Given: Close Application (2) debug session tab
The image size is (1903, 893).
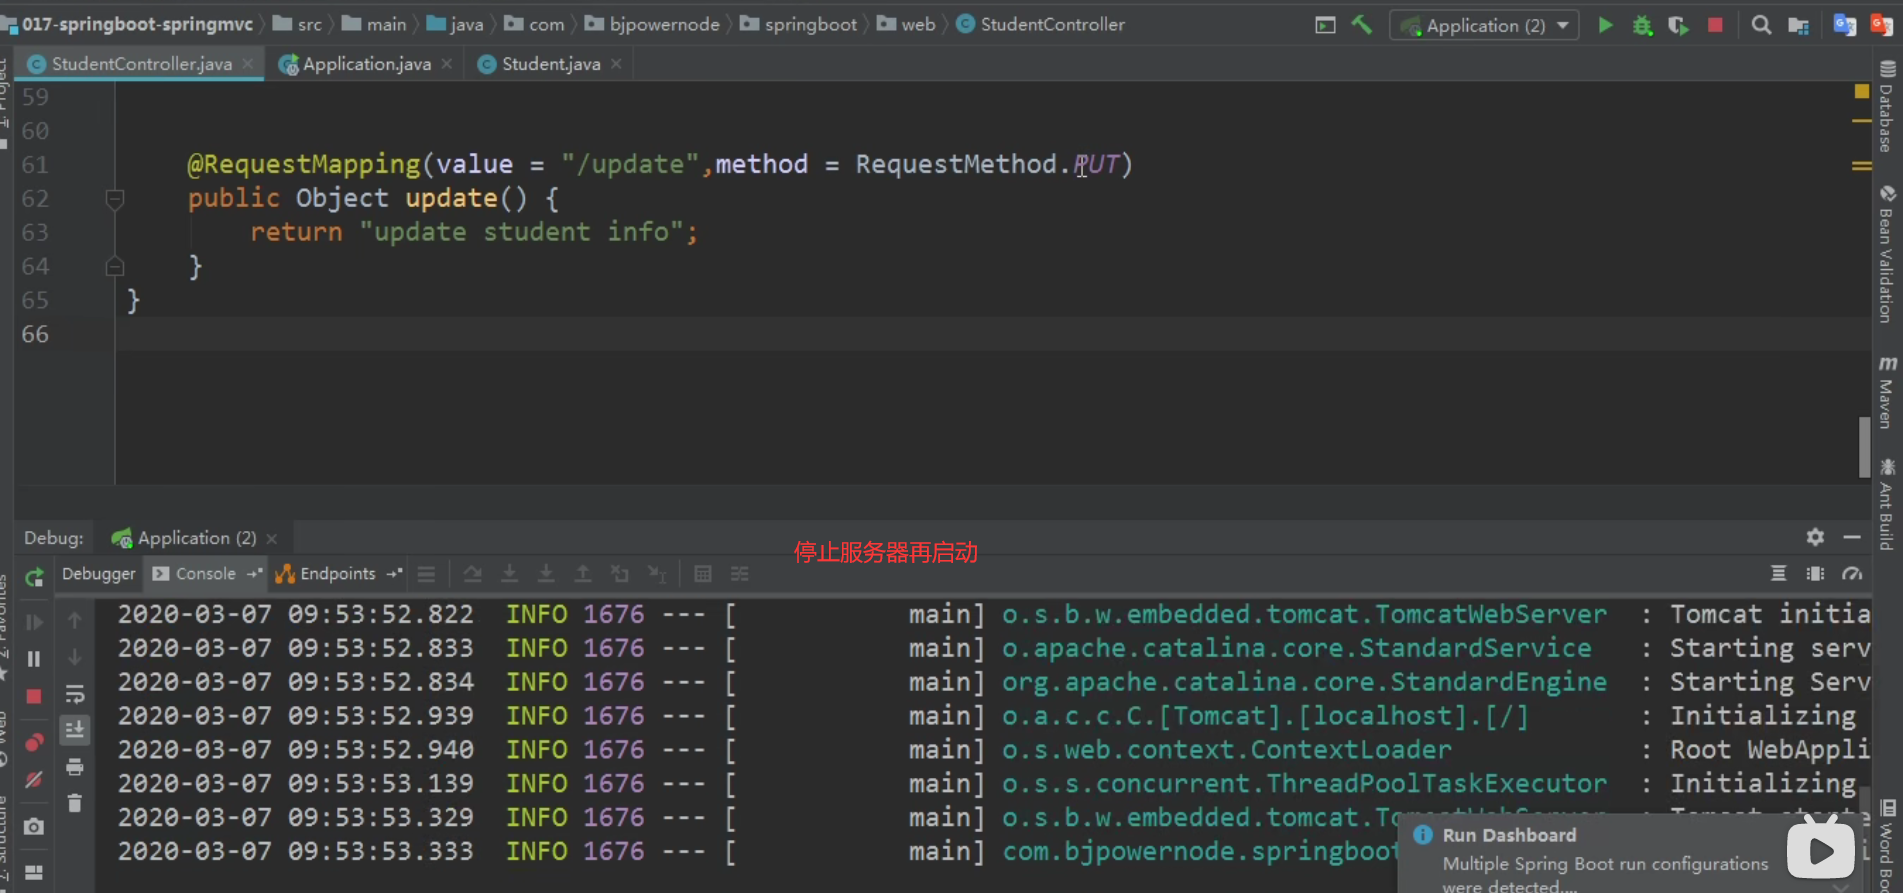Looking at the screenshot, I should (x=272, y=538).
